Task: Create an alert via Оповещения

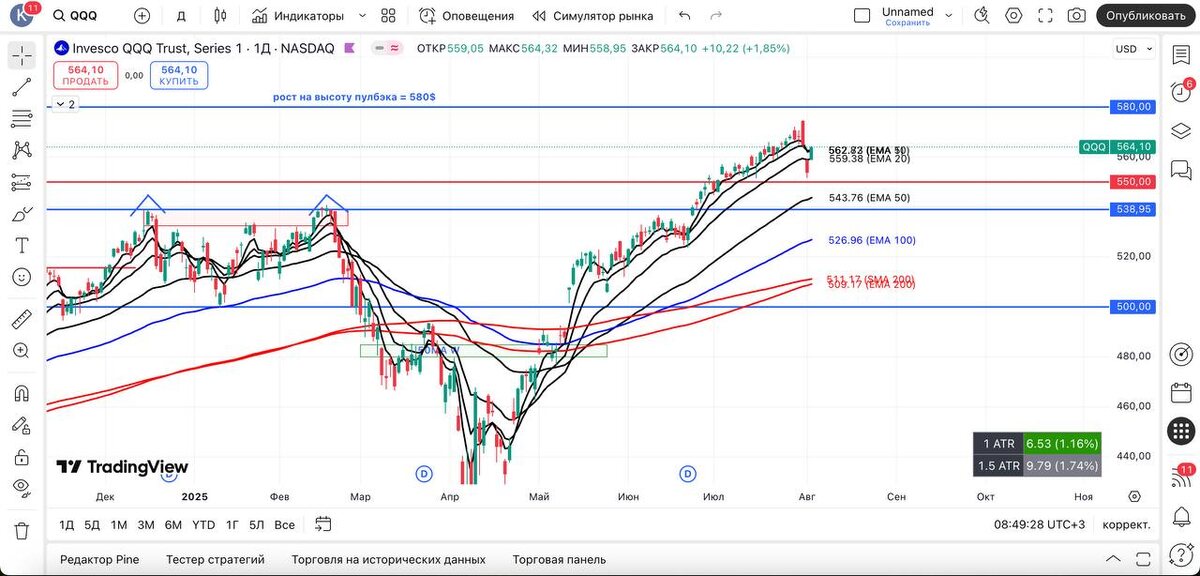Action: click(x=466, y=16)
